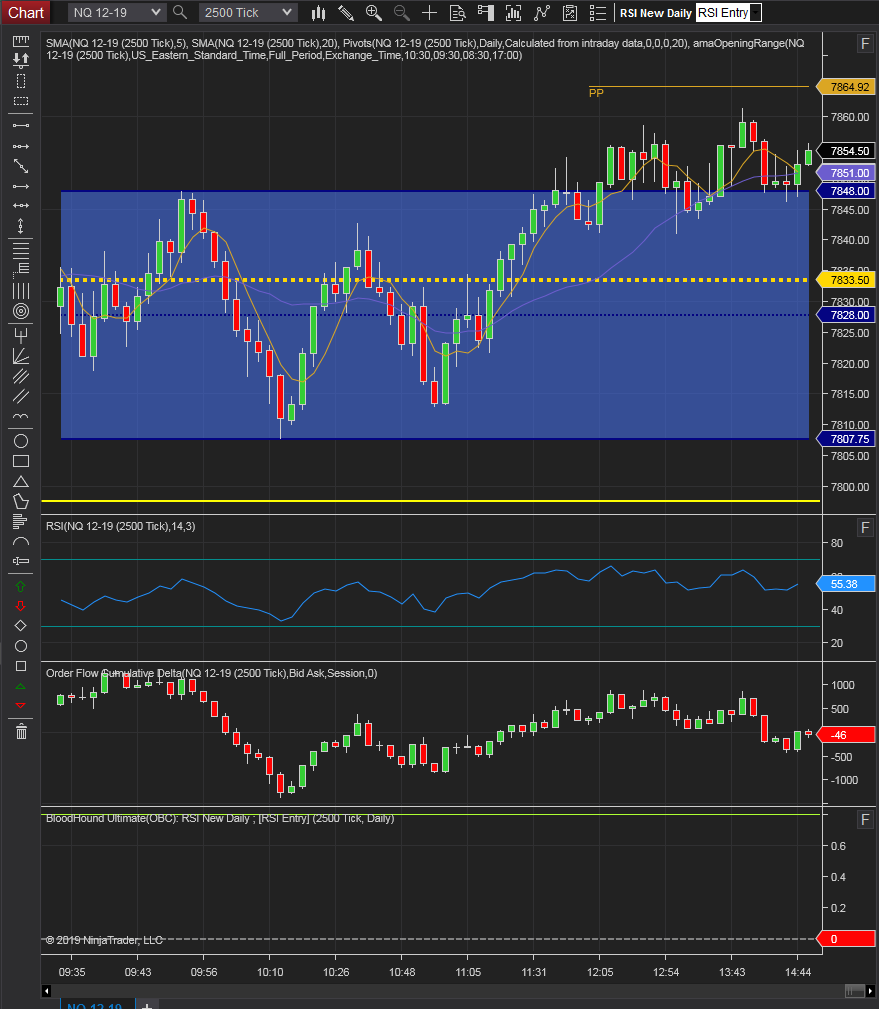
Task: Select the Ruler drawing tool
Action: coord(21,41)
